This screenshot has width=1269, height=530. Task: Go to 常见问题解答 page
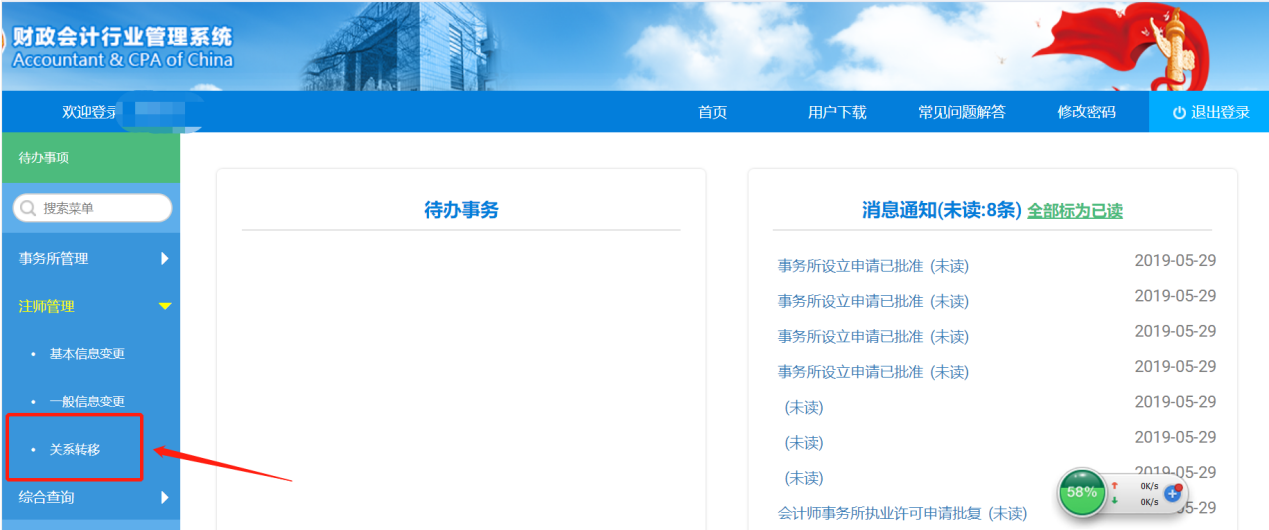(962, 112)
